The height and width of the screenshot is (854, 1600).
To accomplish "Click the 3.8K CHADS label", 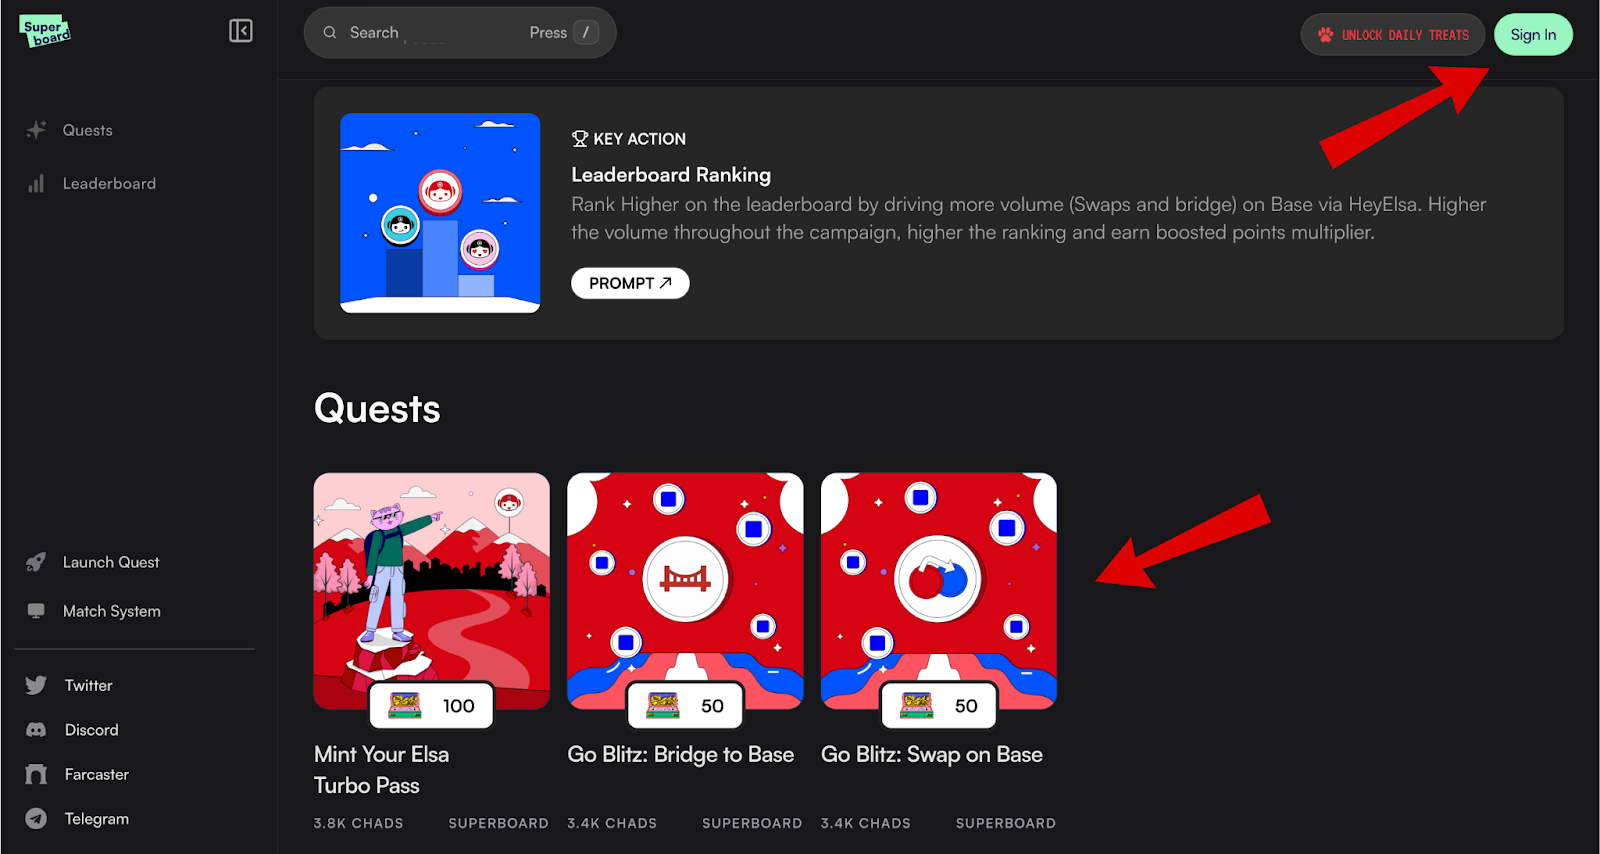I will pyautogui.click(x=359, y=823).
